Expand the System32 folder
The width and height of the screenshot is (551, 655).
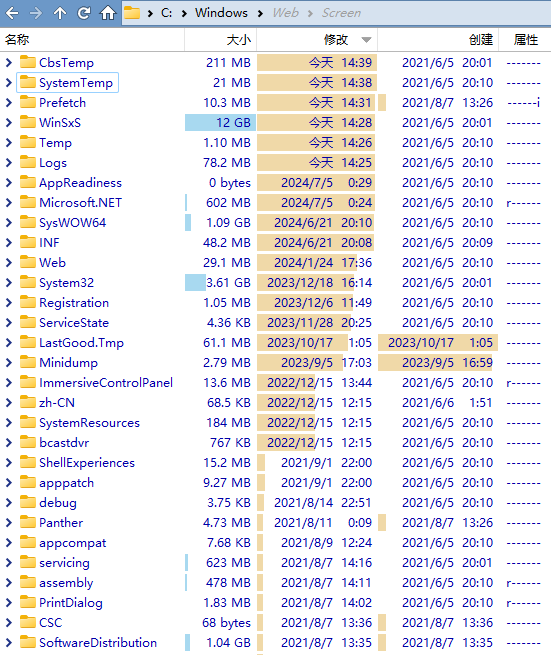point(9,283)
